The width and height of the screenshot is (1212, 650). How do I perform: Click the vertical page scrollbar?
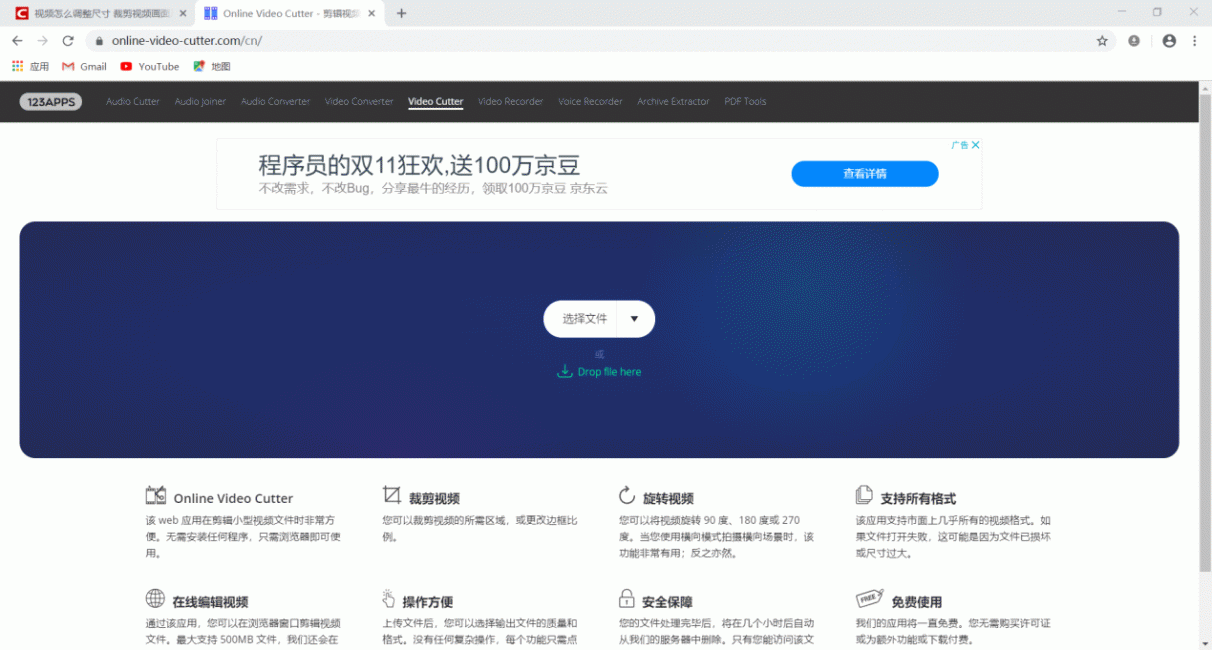[1204, 300]
